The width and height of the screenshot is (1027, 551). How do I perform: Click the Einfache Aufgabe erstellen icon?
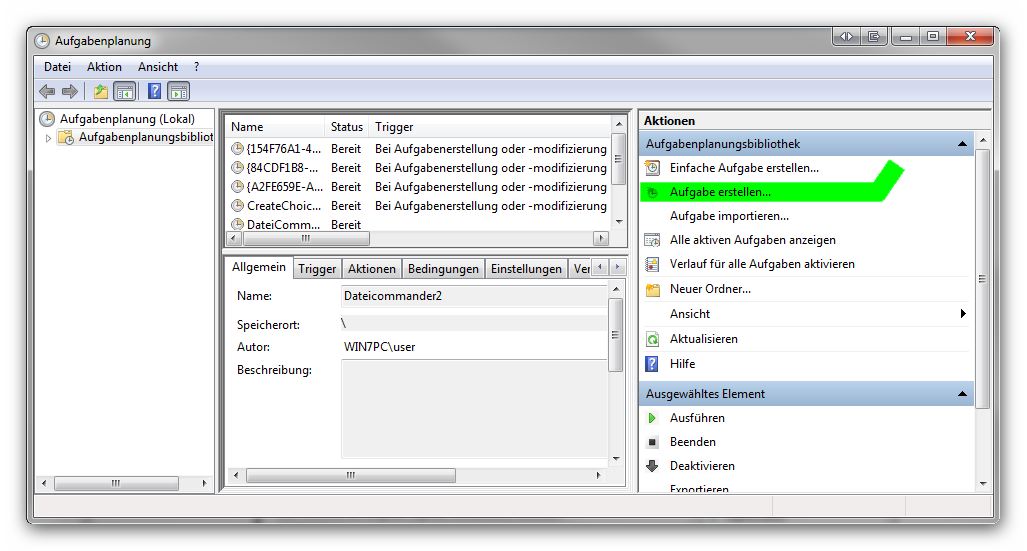click(652, 168)
